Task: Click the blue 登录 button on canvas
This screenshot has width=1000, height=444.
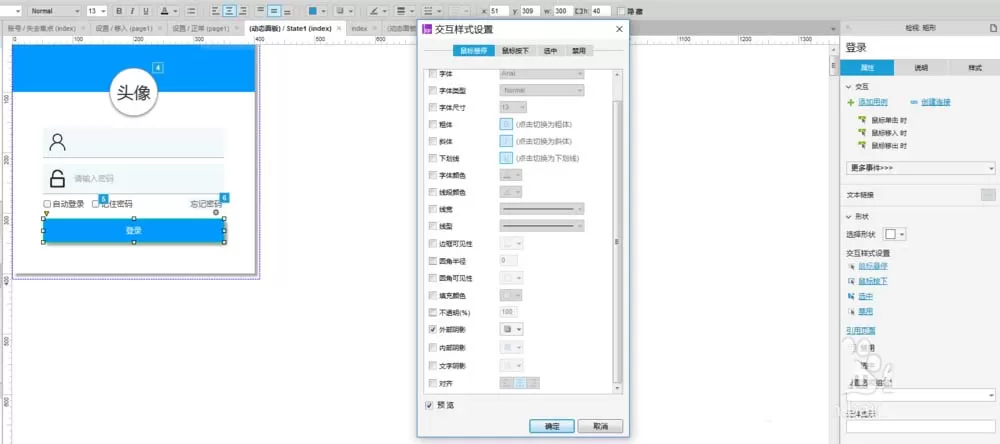Action: click(134, 230)
